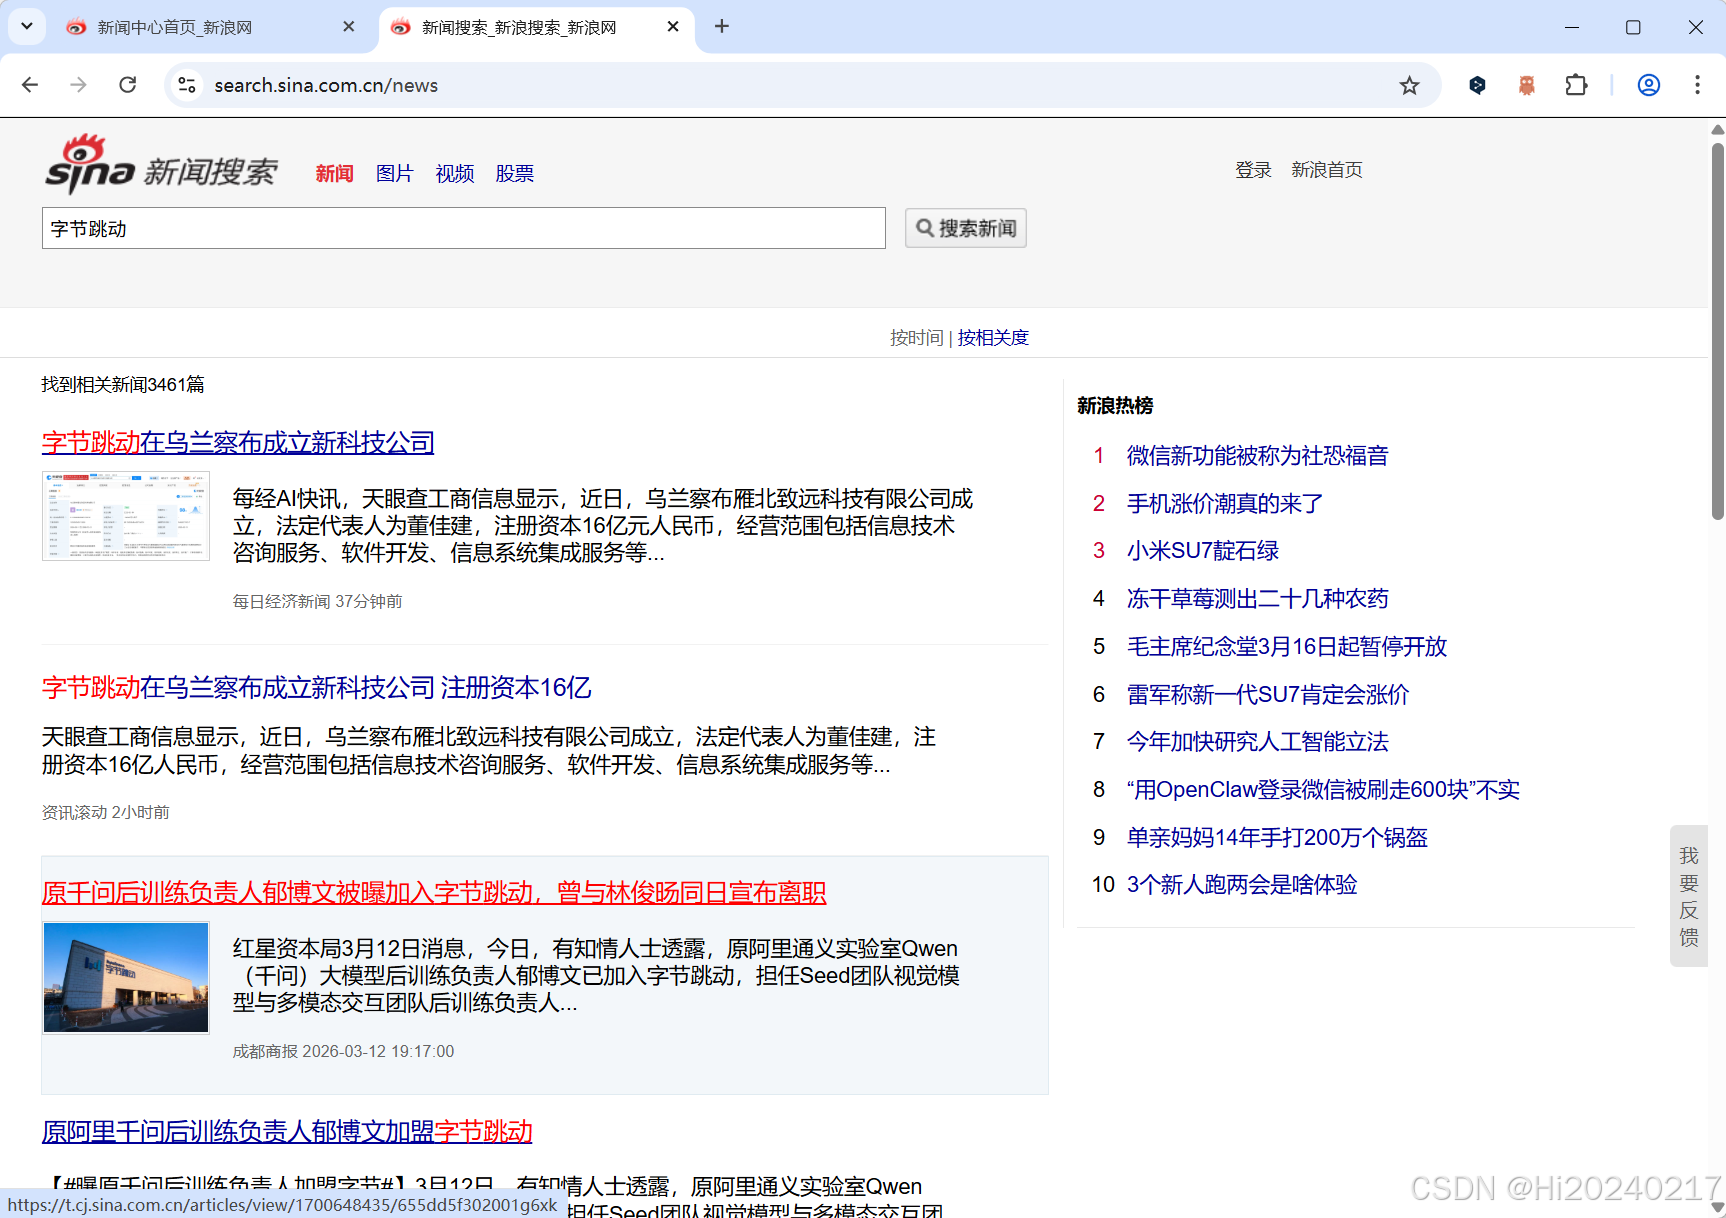Open hot item about OpenClaw登录微信

click(1323, 789)
